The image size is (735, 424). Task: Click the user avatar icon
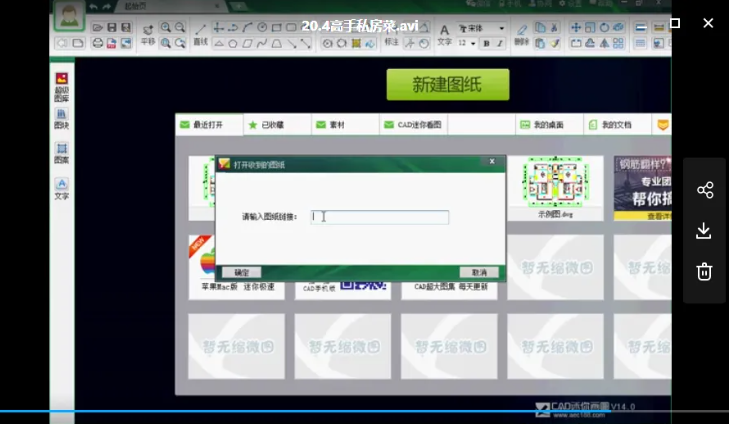[x=69, y=15]
